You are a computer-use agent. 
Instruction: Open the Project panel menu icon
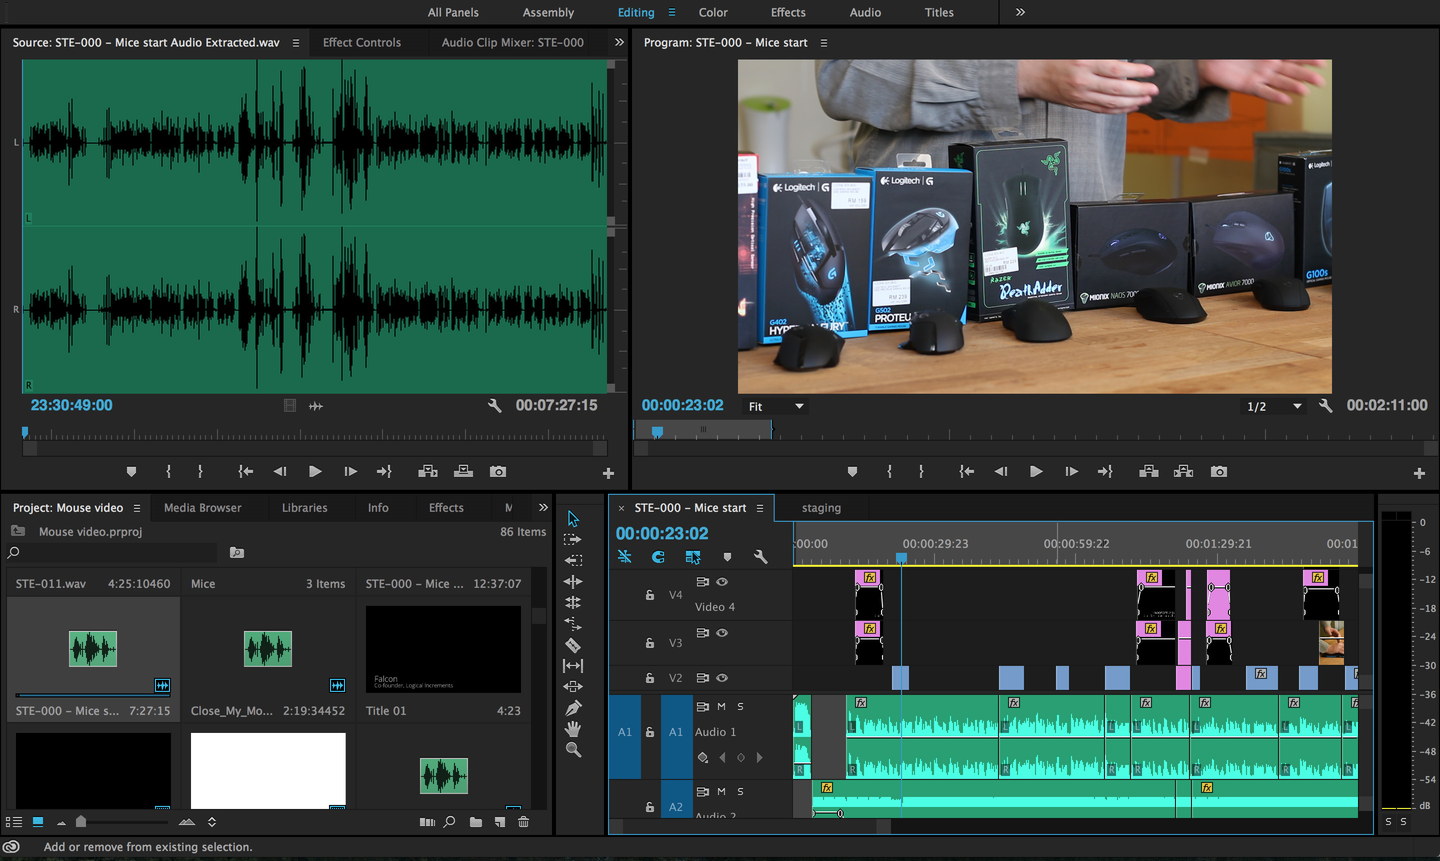coord(137,508)
